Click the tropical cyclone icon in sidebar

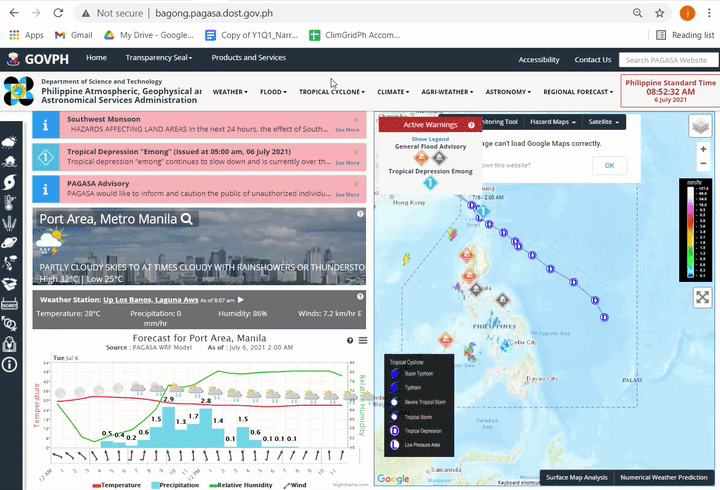click(9, 185)
